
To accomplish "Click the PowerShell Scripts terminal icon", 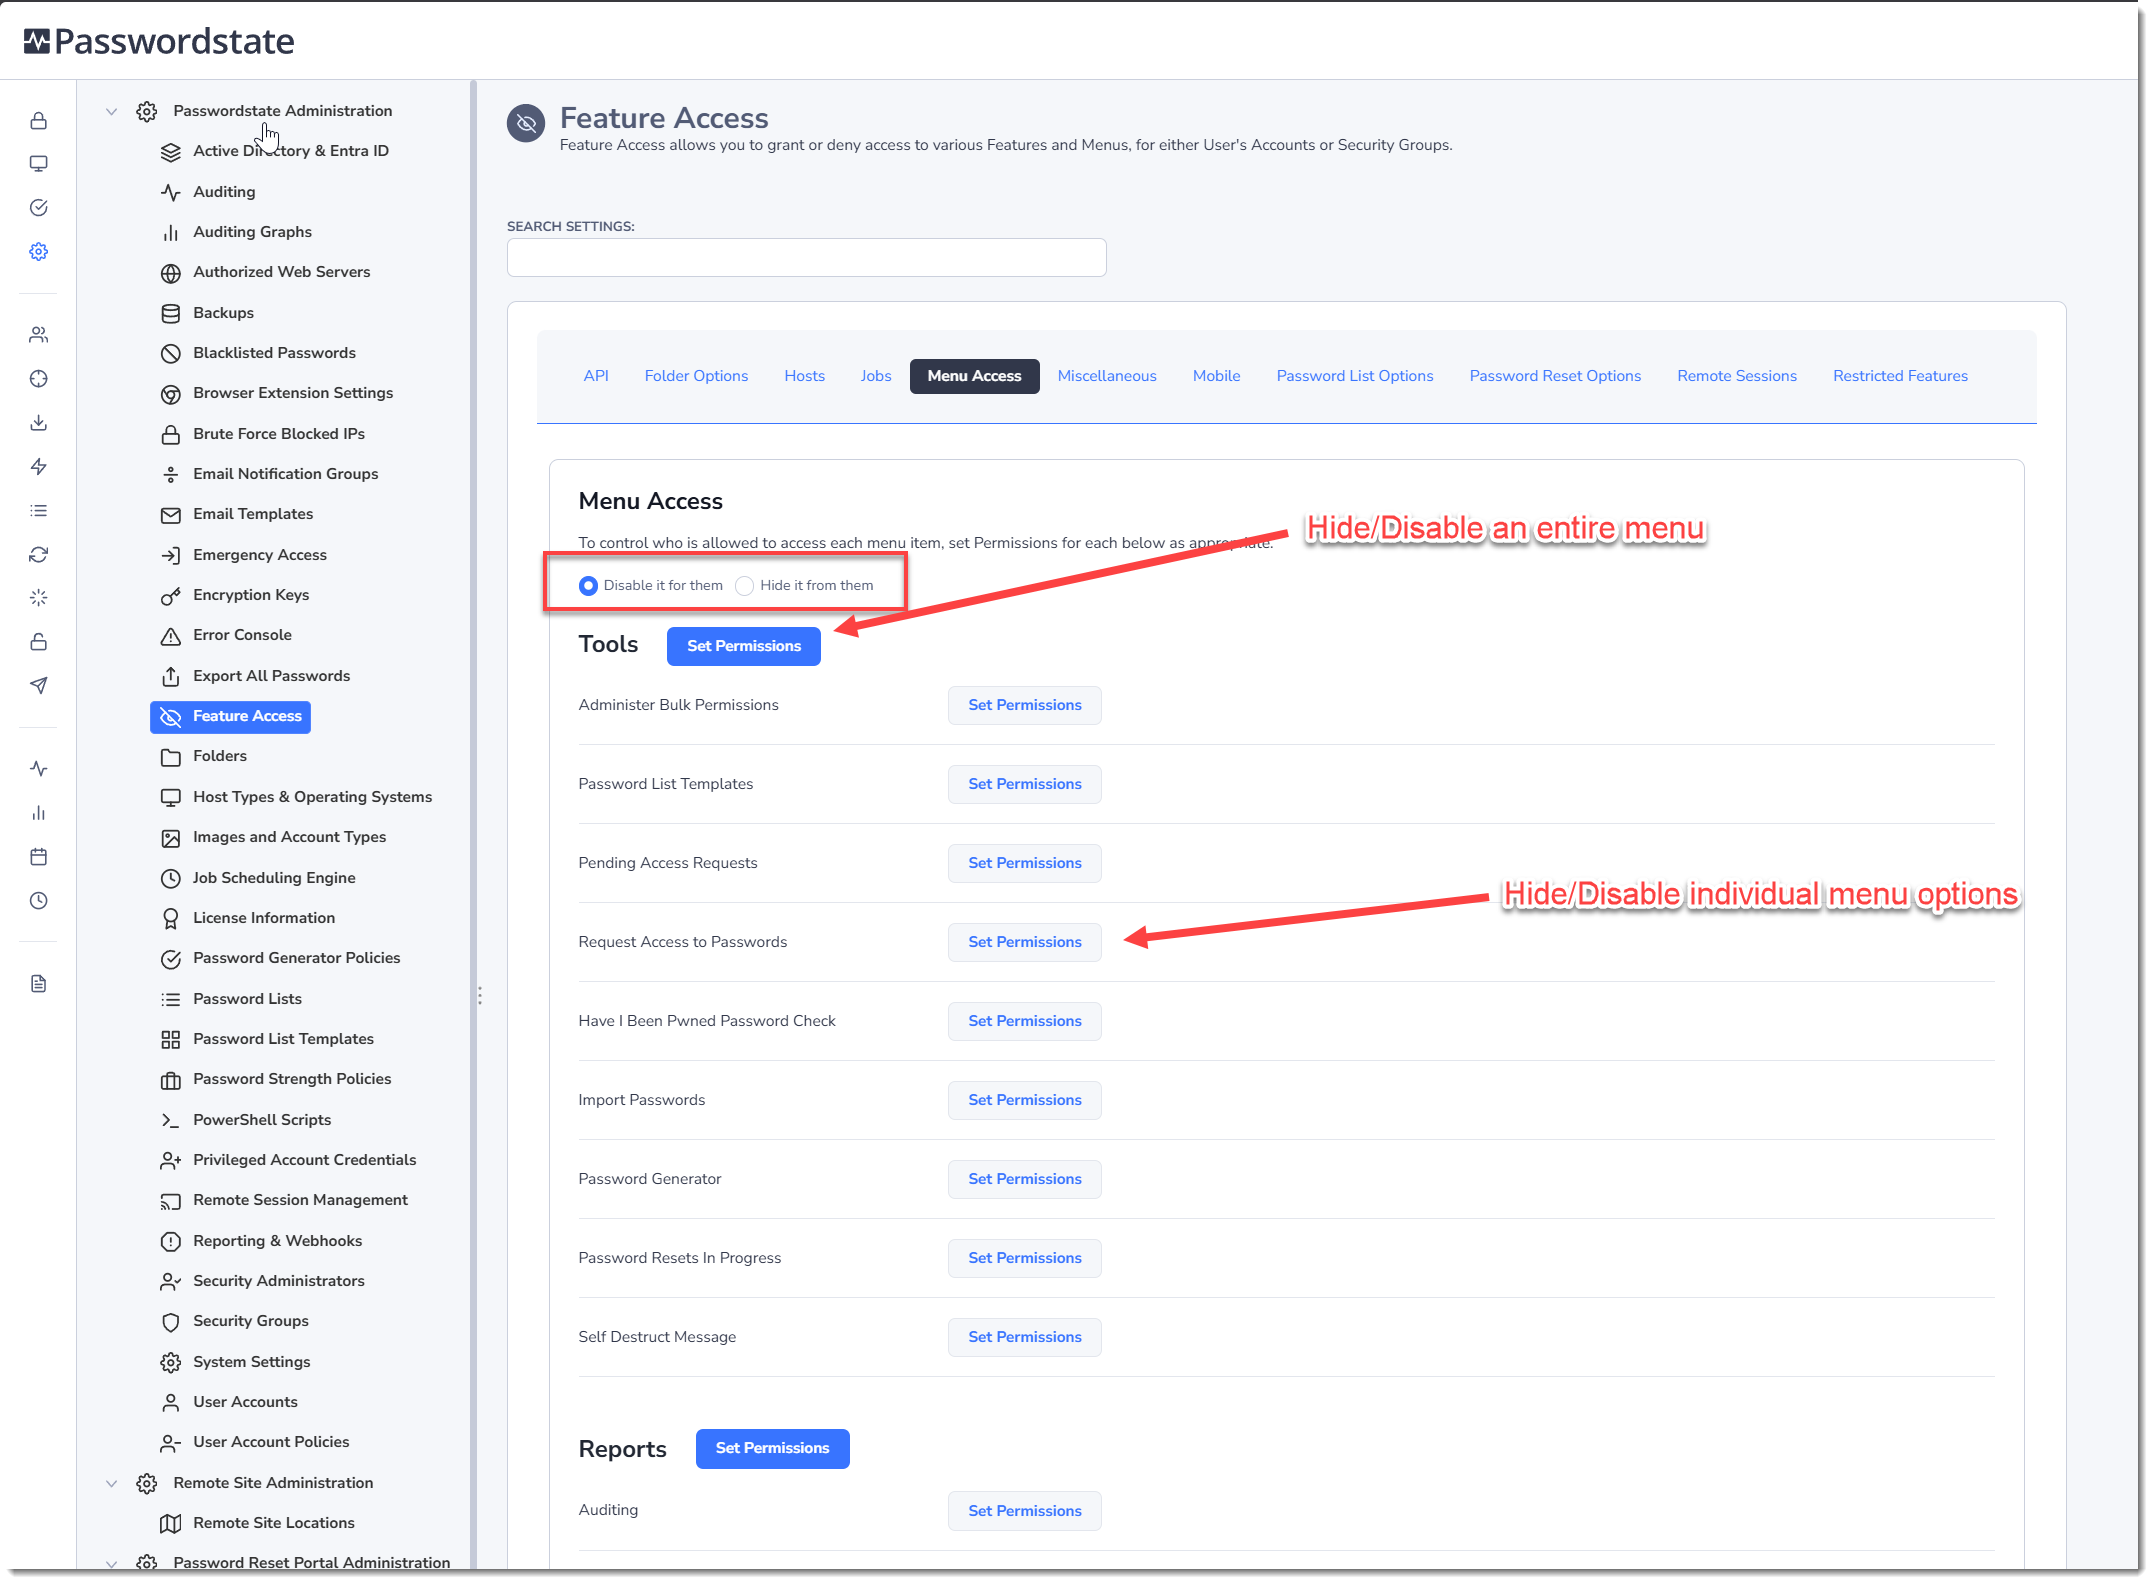I will (x=171, y=1121).
